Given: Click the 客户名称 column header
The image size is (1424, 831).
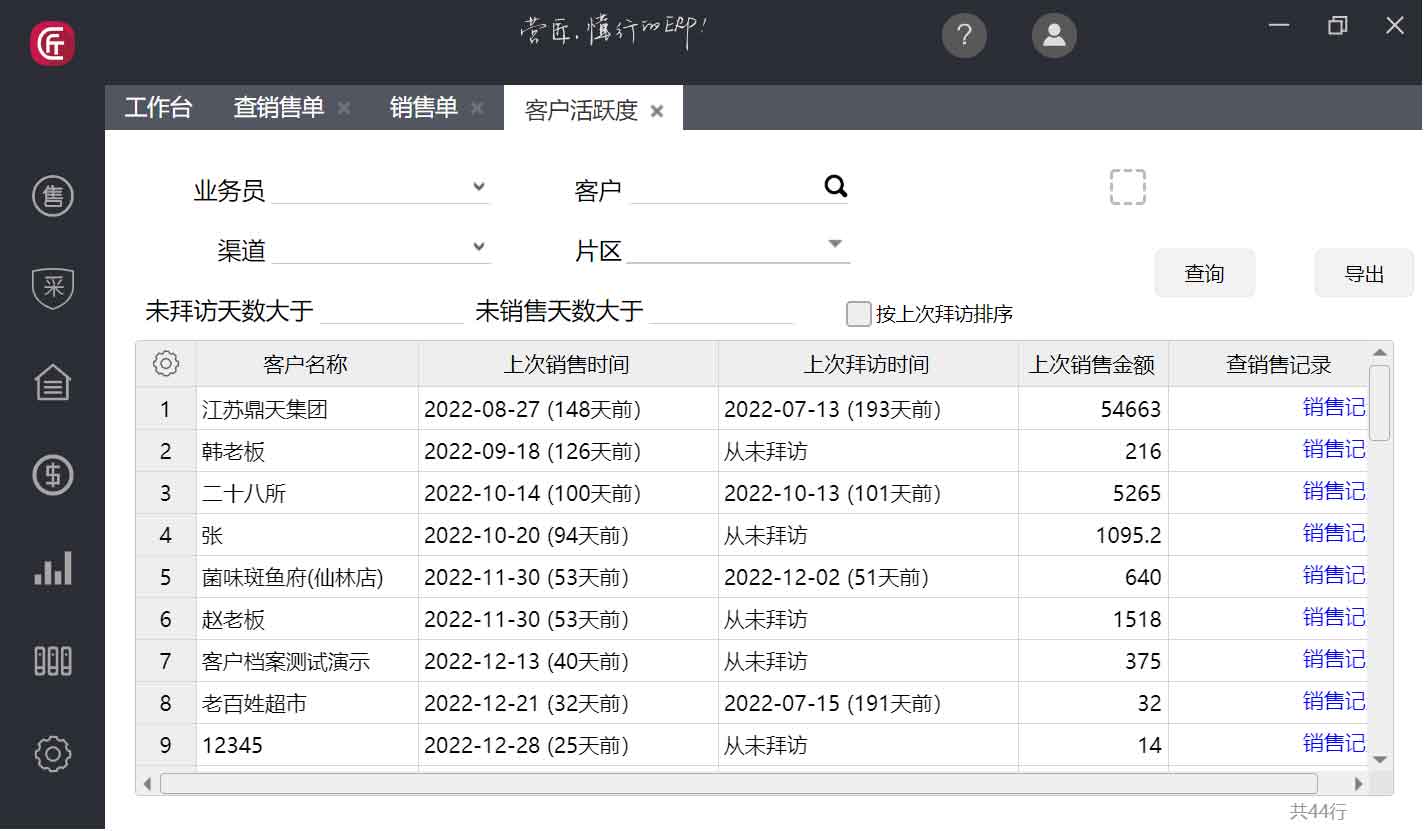Looking at the screenshot, I should (x=307, y=364).
